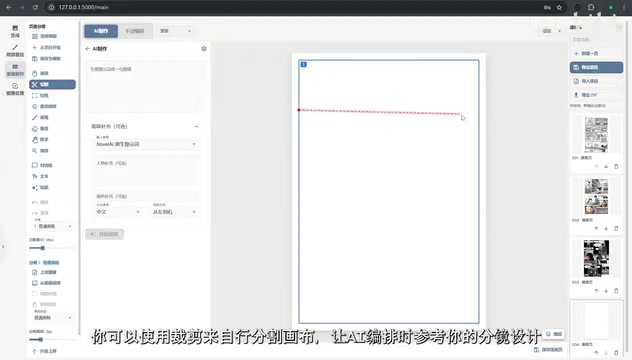Open the panel type dropdown above border slider
Viewport: 632px width, 360px height.
click(x=53, y=317)
